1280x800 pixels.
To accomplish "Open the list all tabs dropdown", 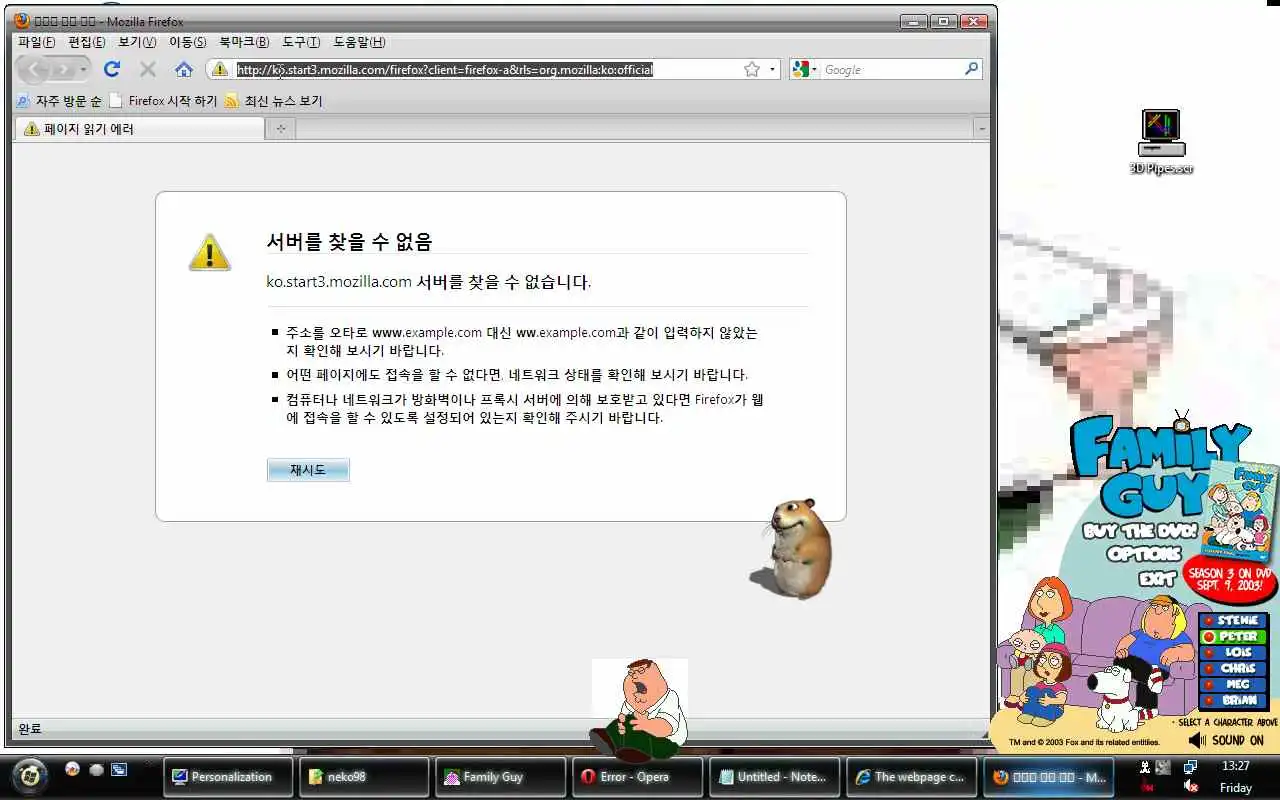I will tap(982, 128).
